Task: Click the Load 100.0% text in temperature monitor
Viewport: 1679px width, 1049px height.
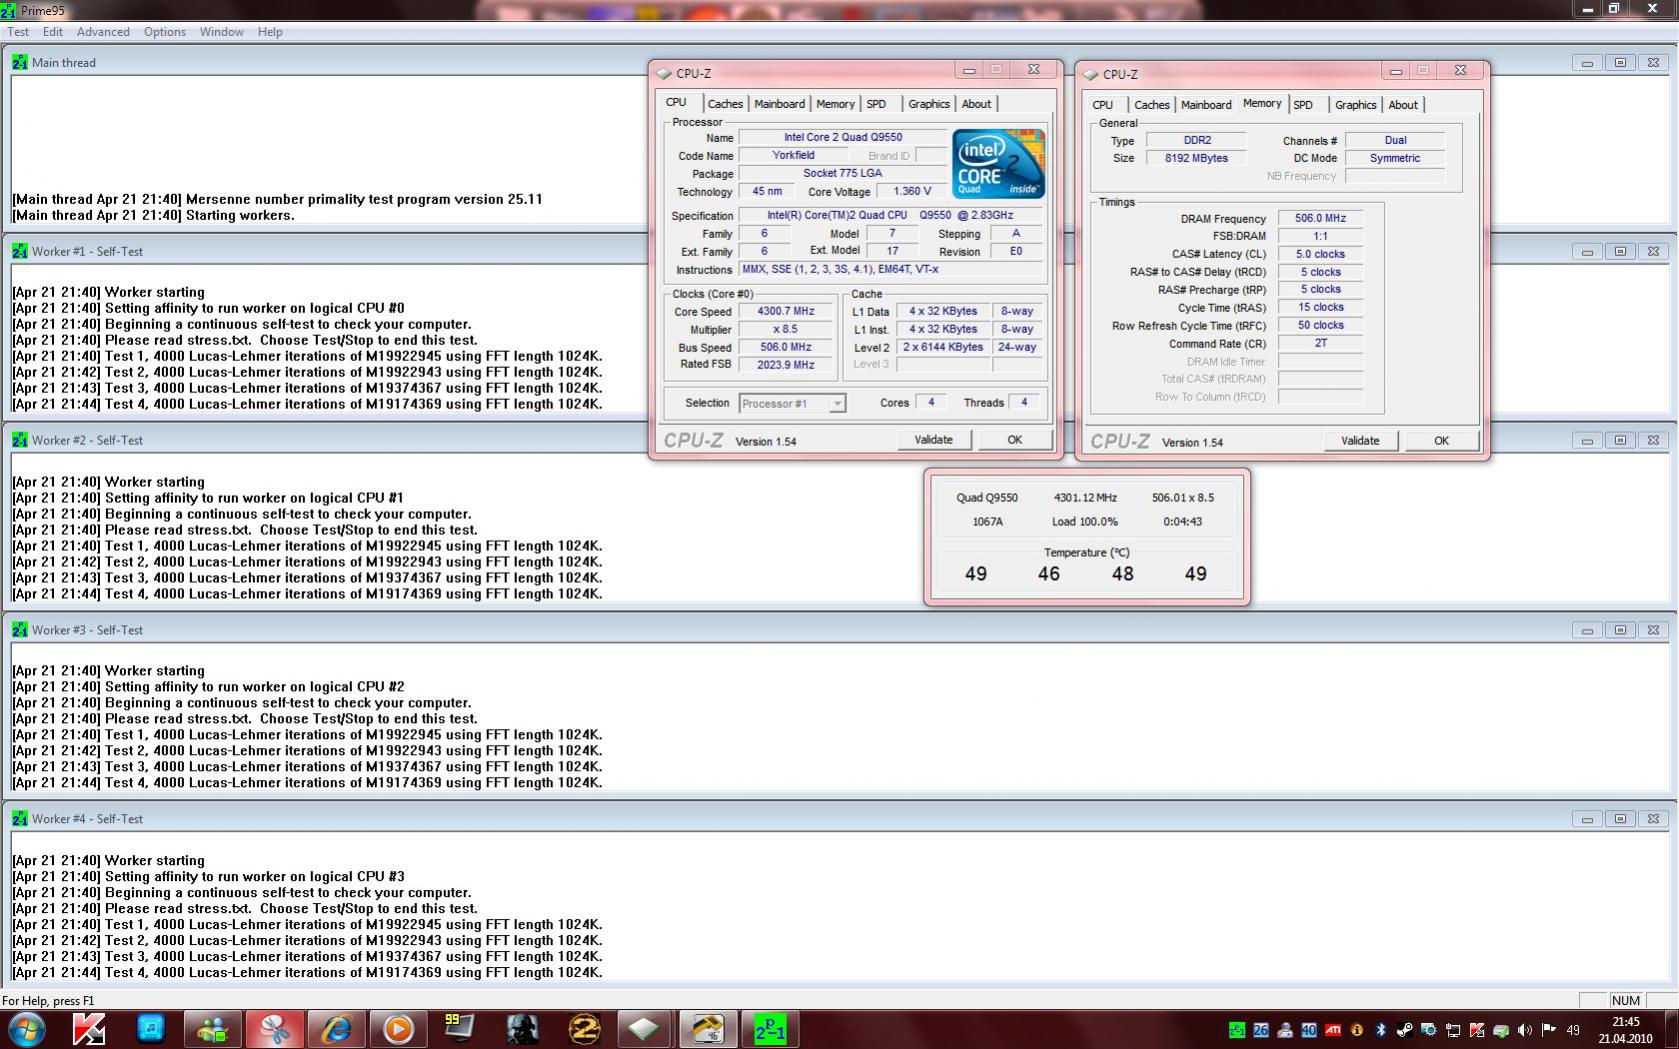Action: pyautogui.click(x=1085, y=521)
